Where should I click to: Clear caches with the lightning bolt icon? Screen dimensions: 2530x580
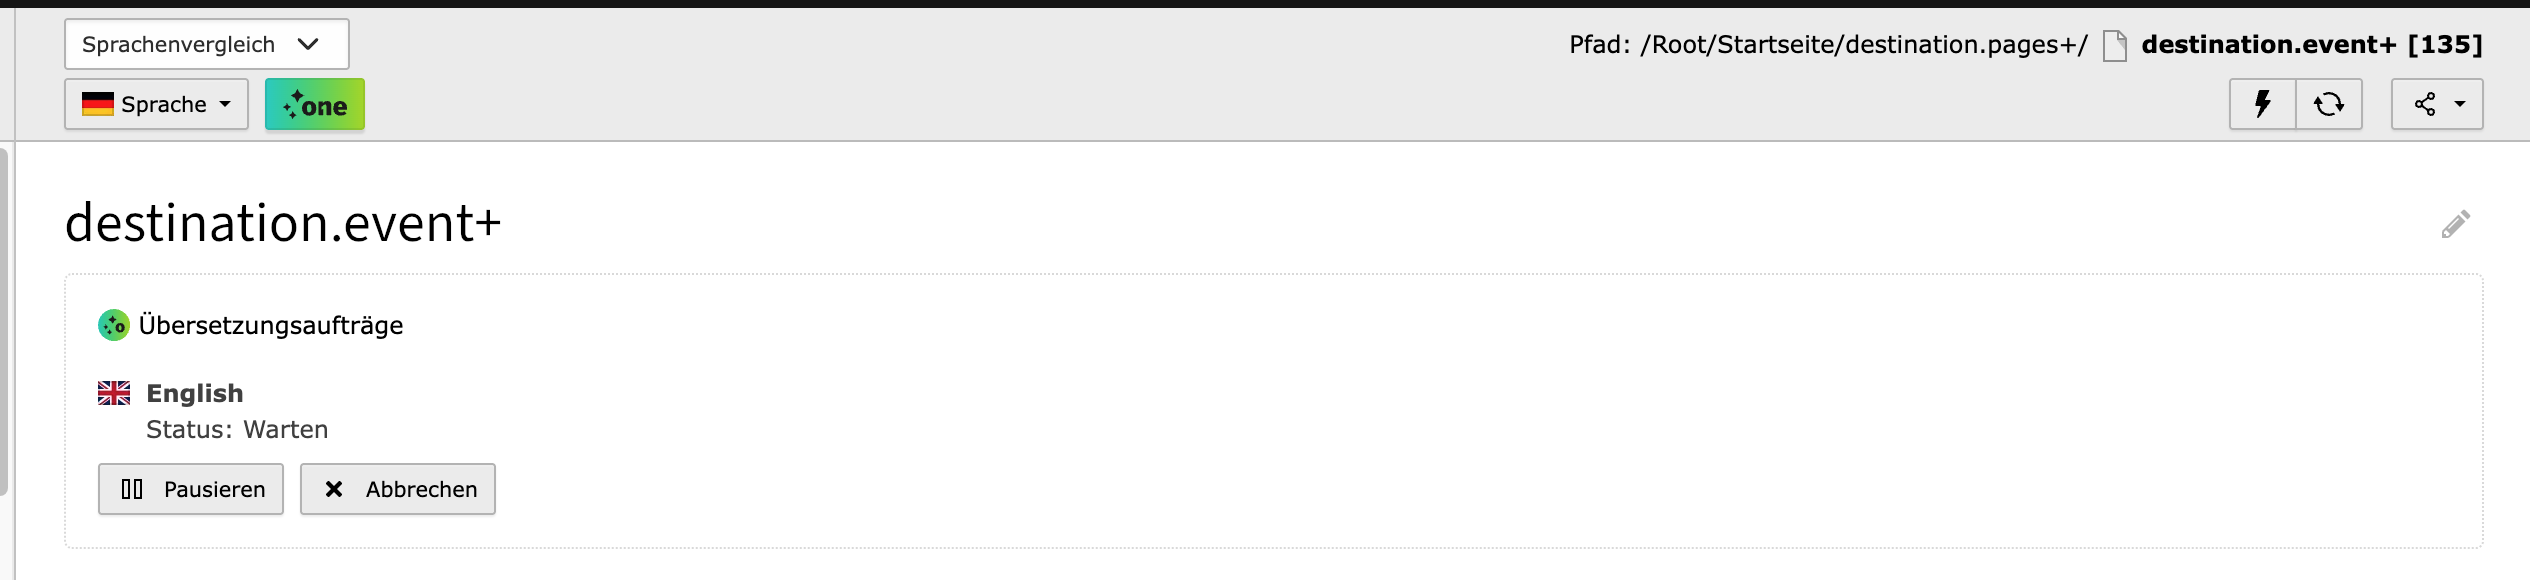pos(2262,104)
